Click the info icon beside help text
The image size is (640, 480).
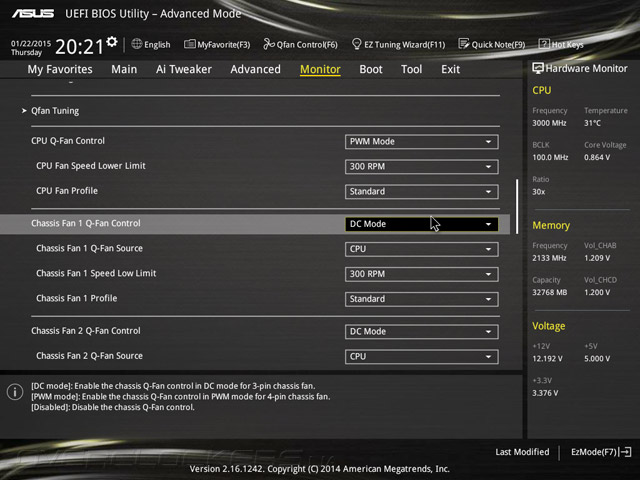15,392
